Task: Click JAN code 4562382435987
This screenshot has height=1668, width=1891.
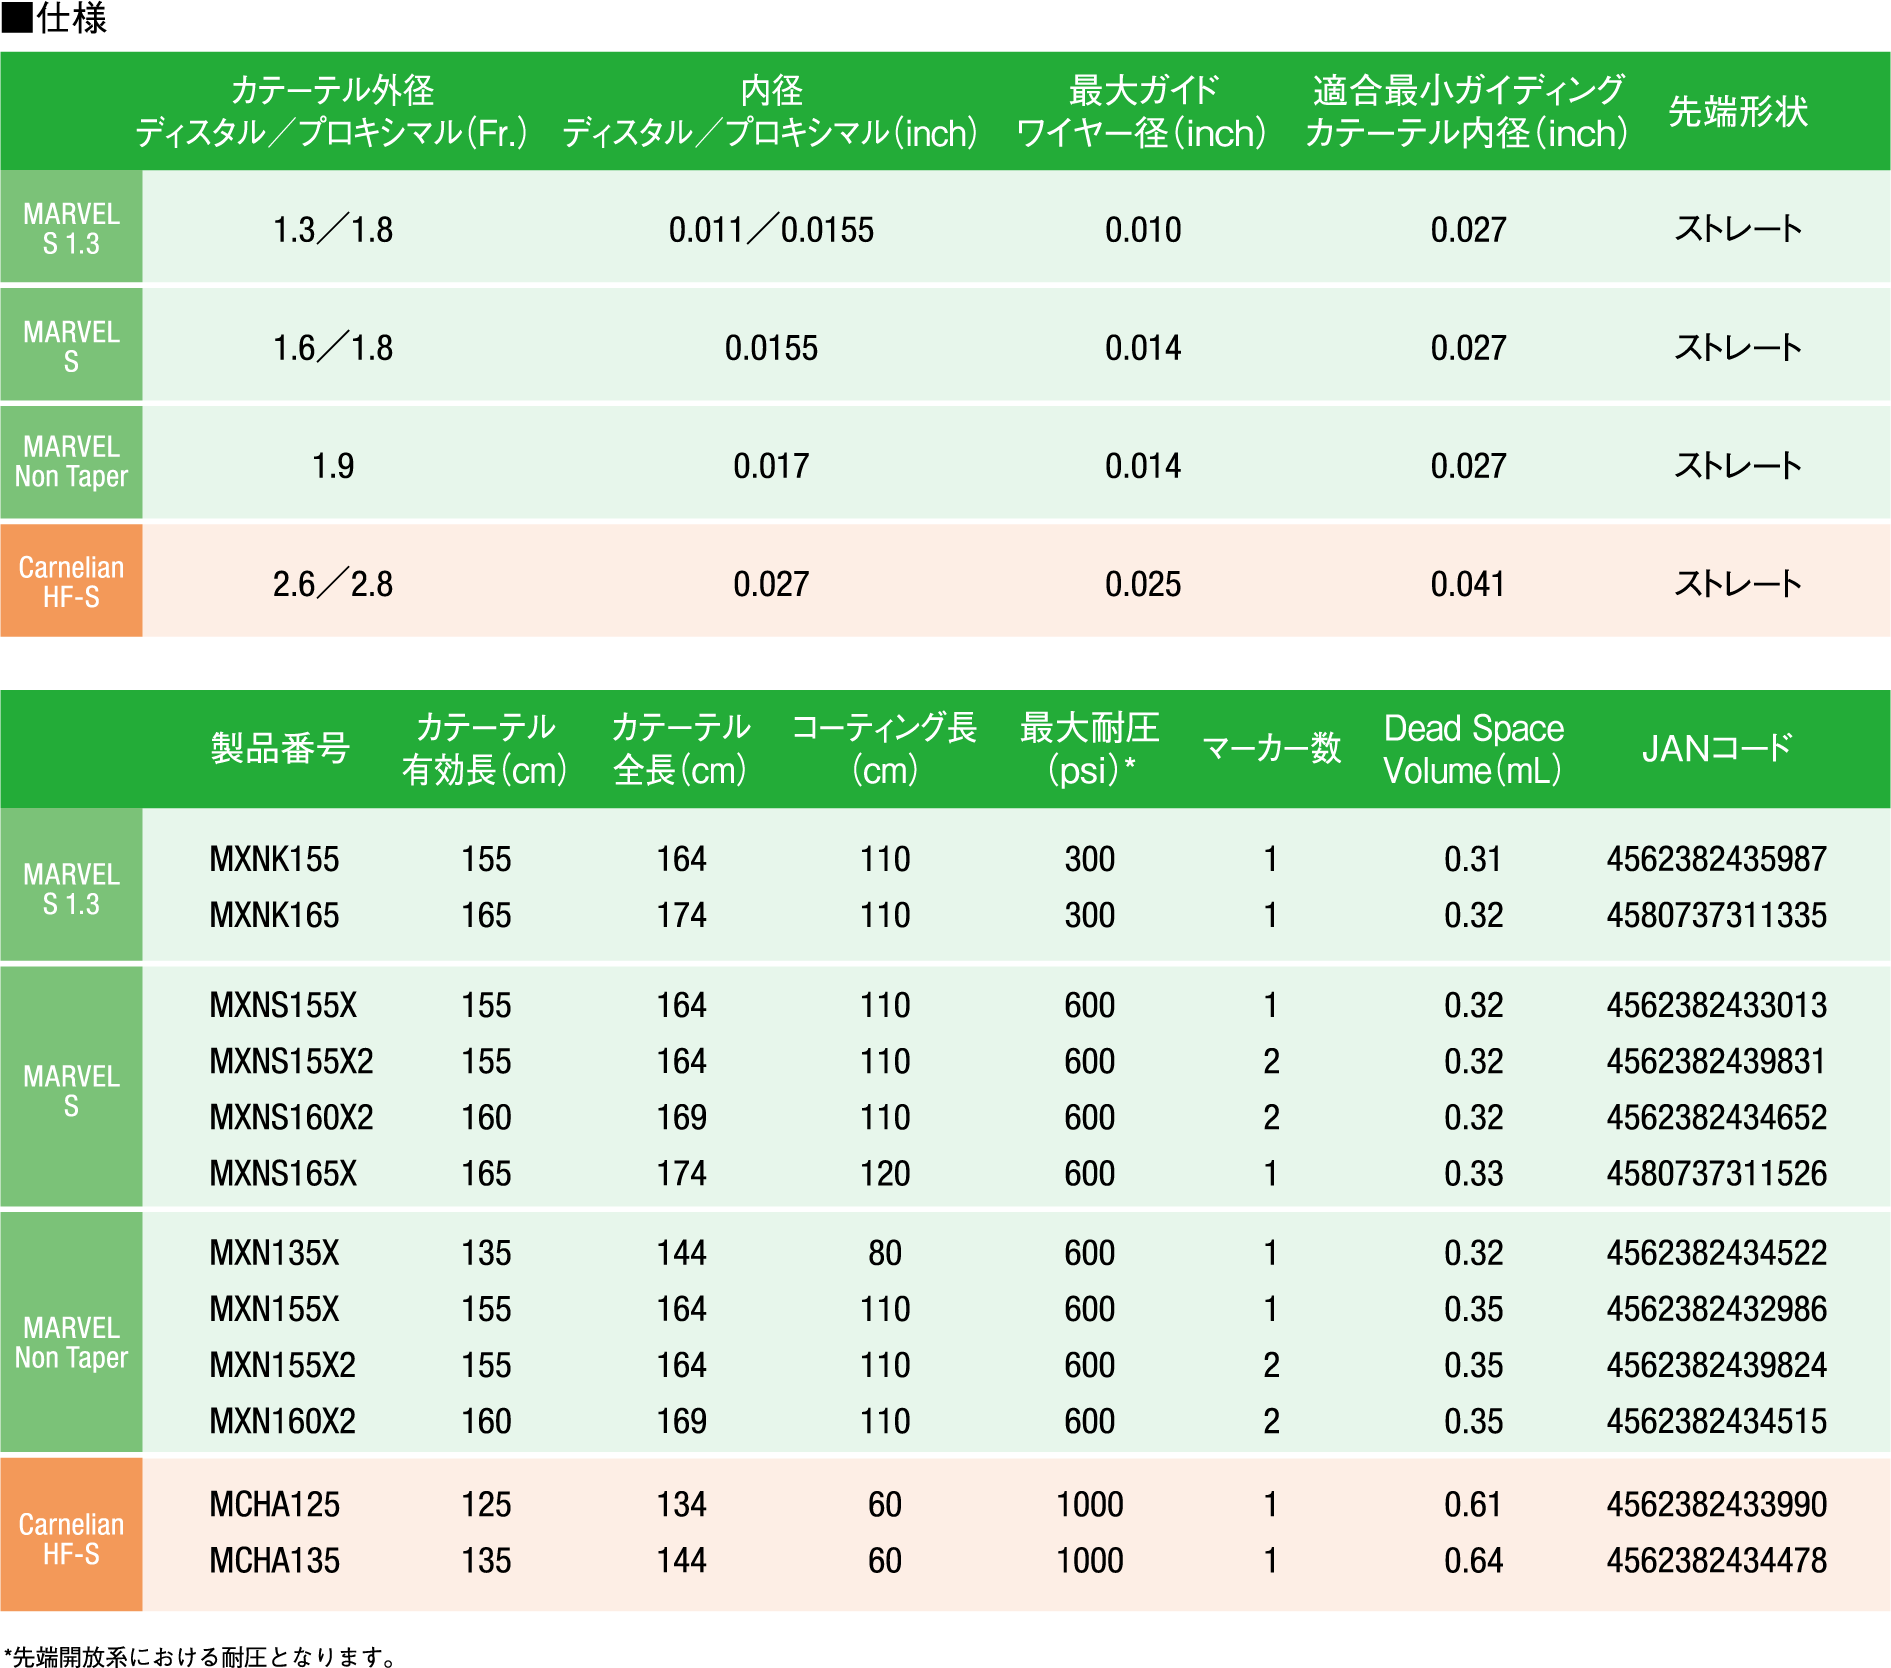Action: 1716,859
